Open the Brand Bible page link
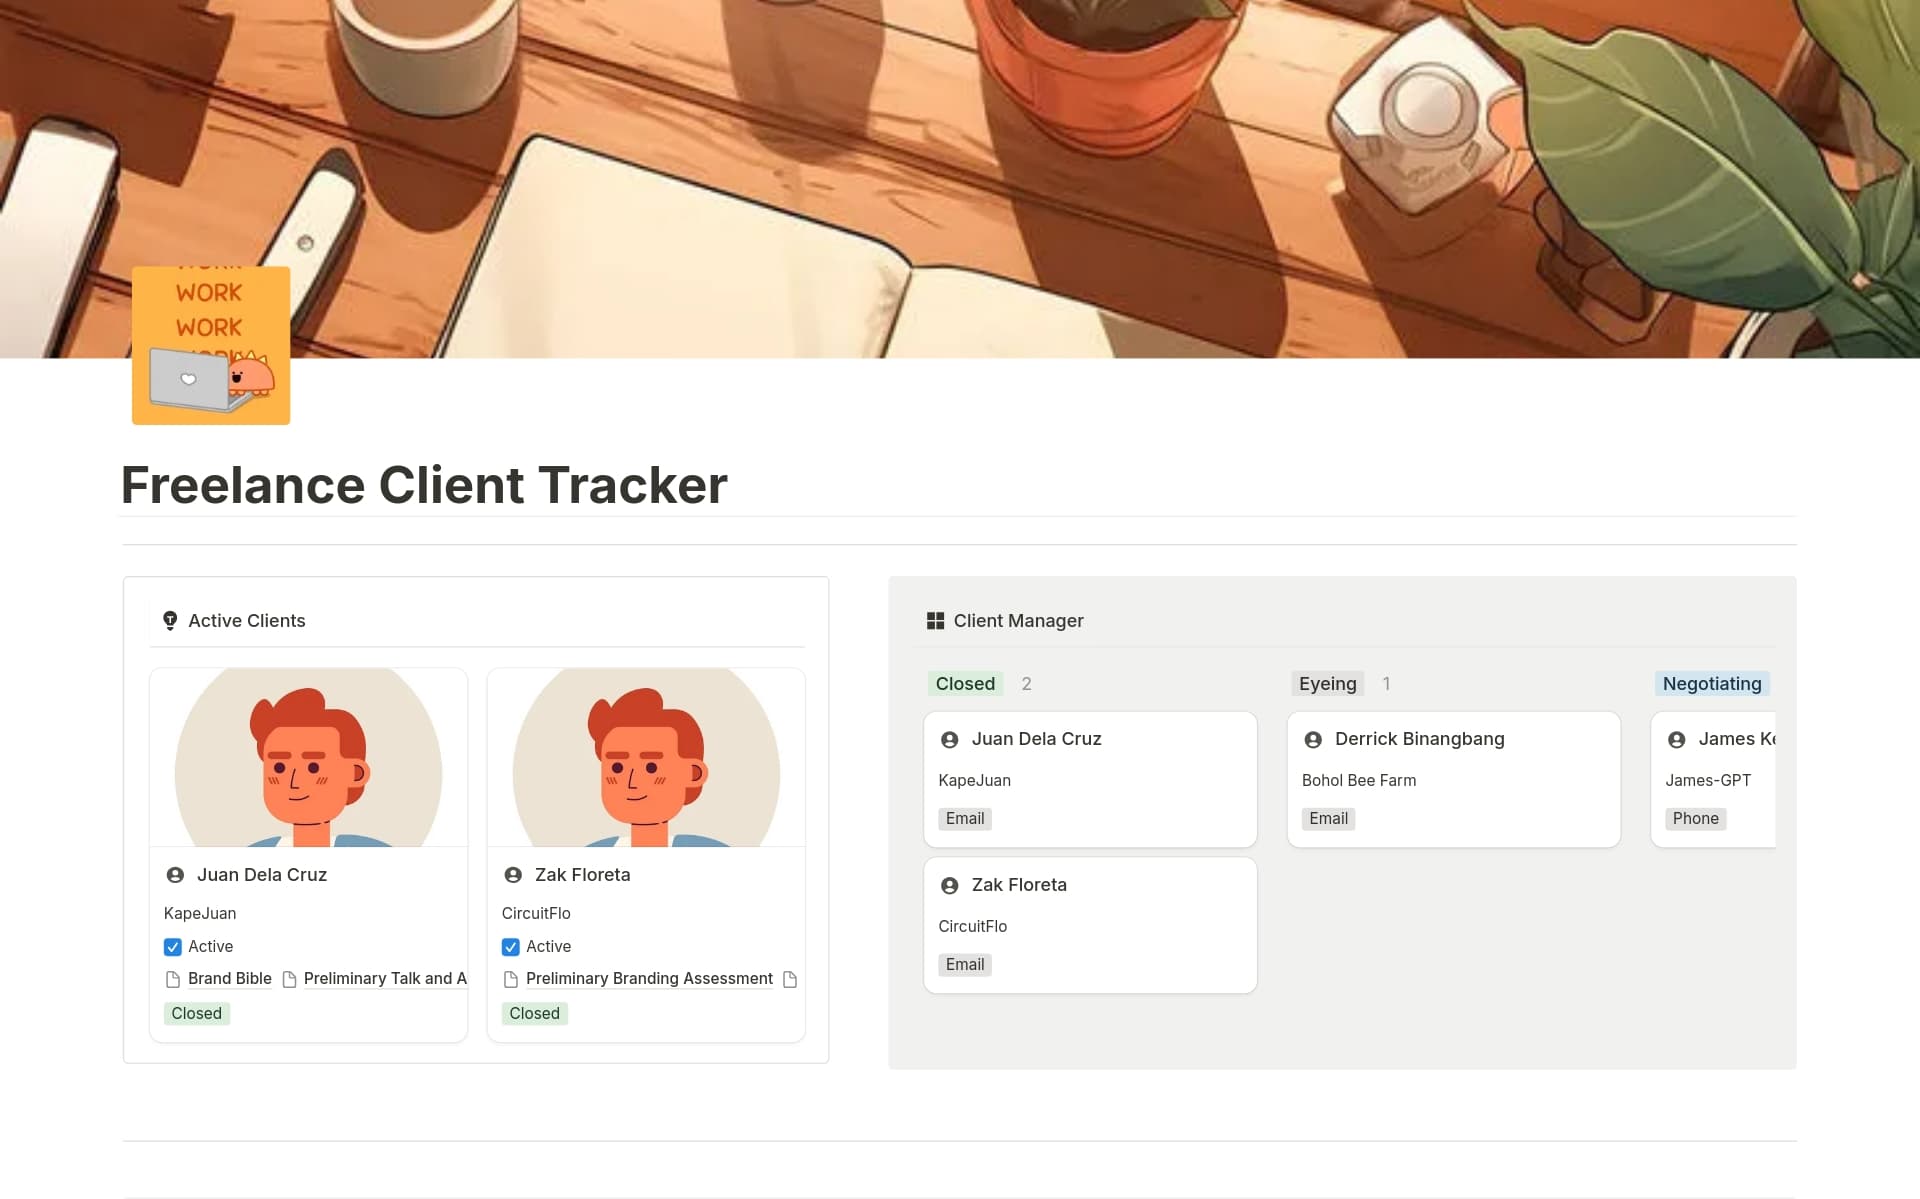This screenshot has height=1199, width=1920. tap(229, 979)
